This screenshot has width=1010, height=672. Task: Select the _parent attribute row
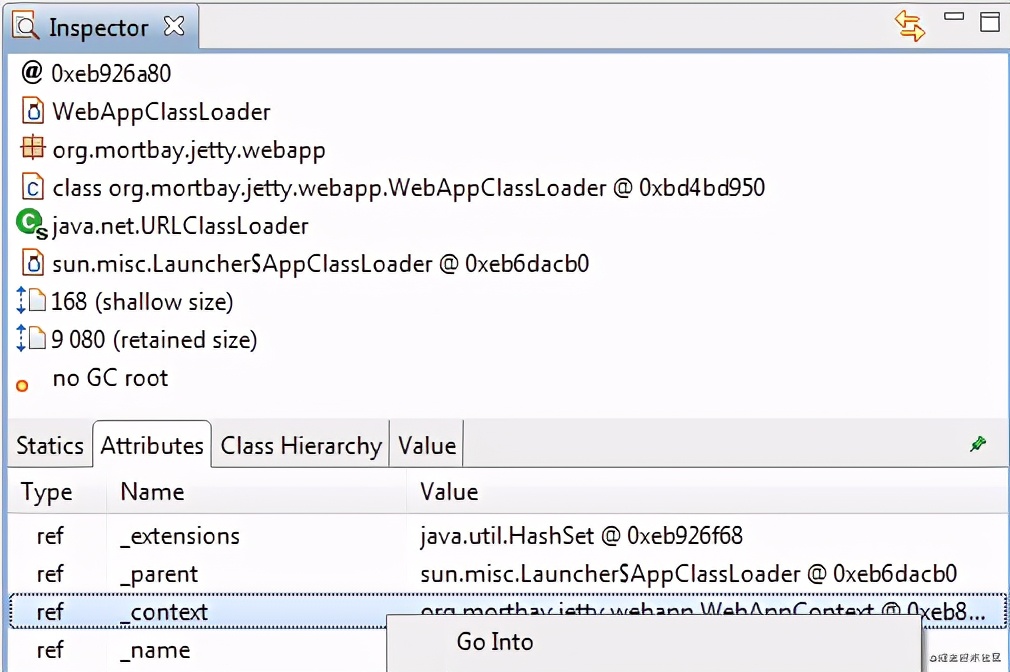[159, 574]
